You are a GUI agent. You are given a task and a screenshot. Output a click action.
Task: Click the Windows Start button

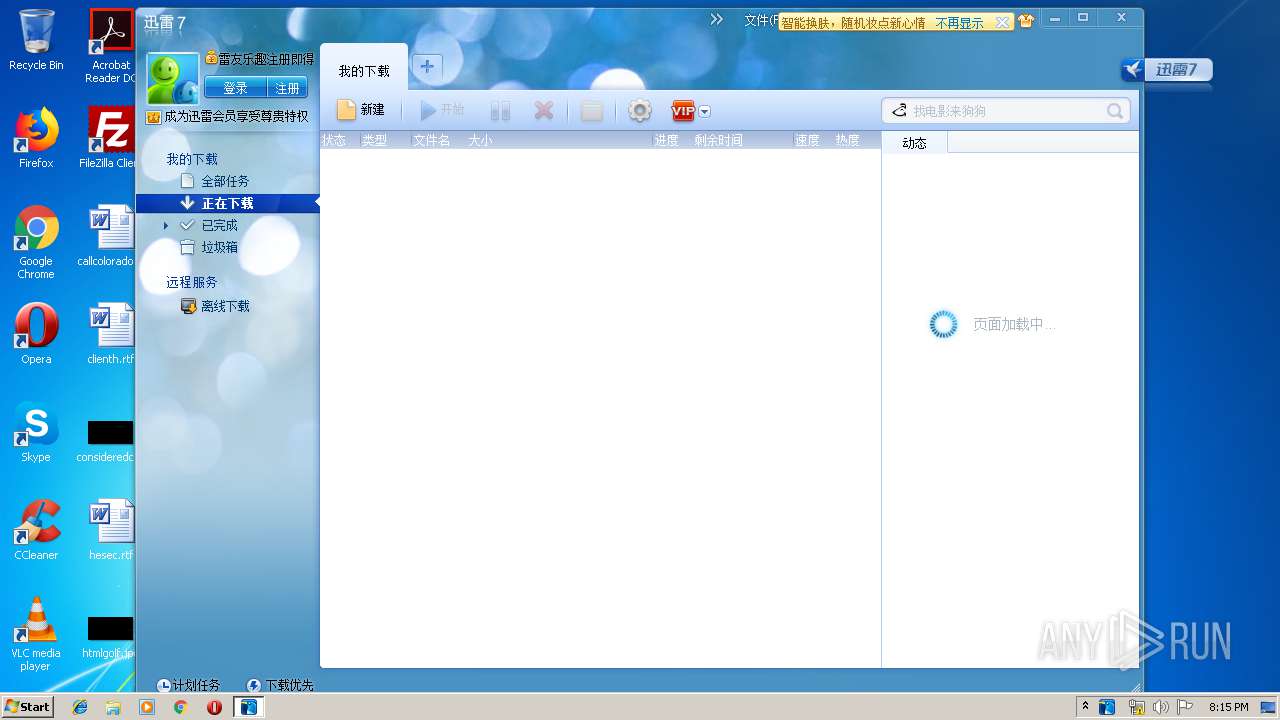pos(27,706)
